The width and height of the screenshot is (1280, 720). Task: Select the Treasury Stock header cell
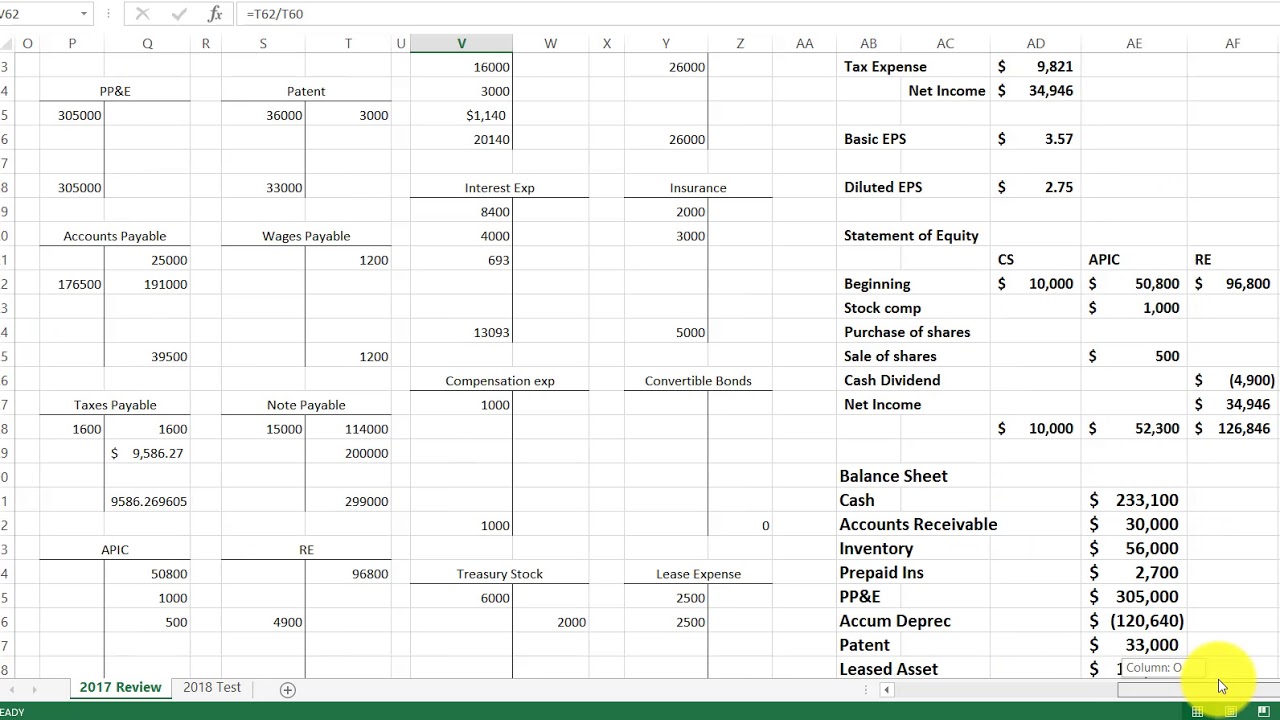499,574
